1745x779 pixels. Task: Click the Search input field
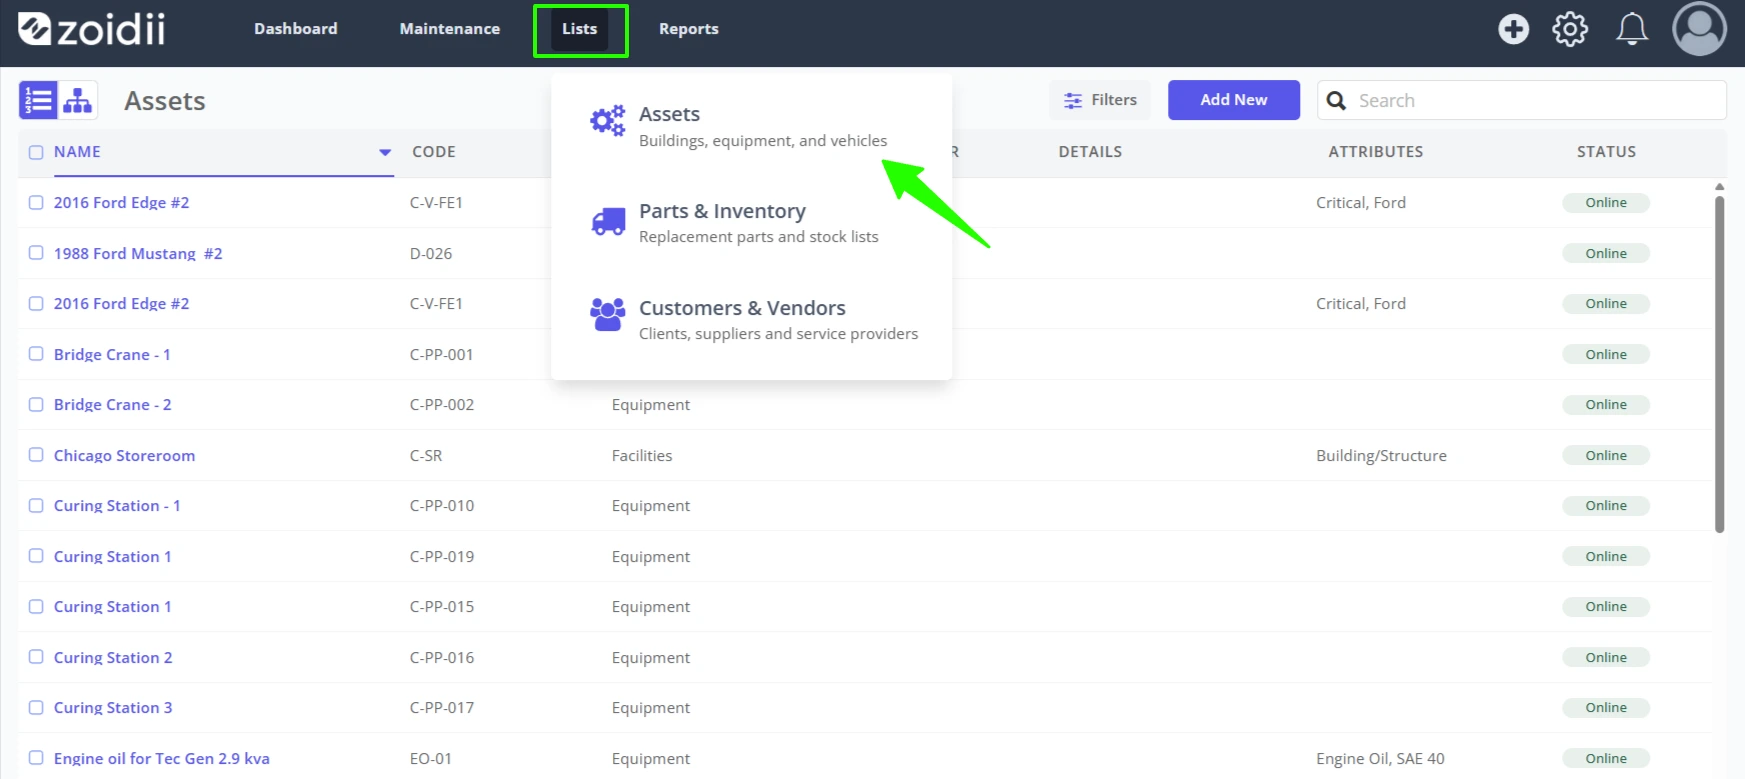pos(1521,100)
